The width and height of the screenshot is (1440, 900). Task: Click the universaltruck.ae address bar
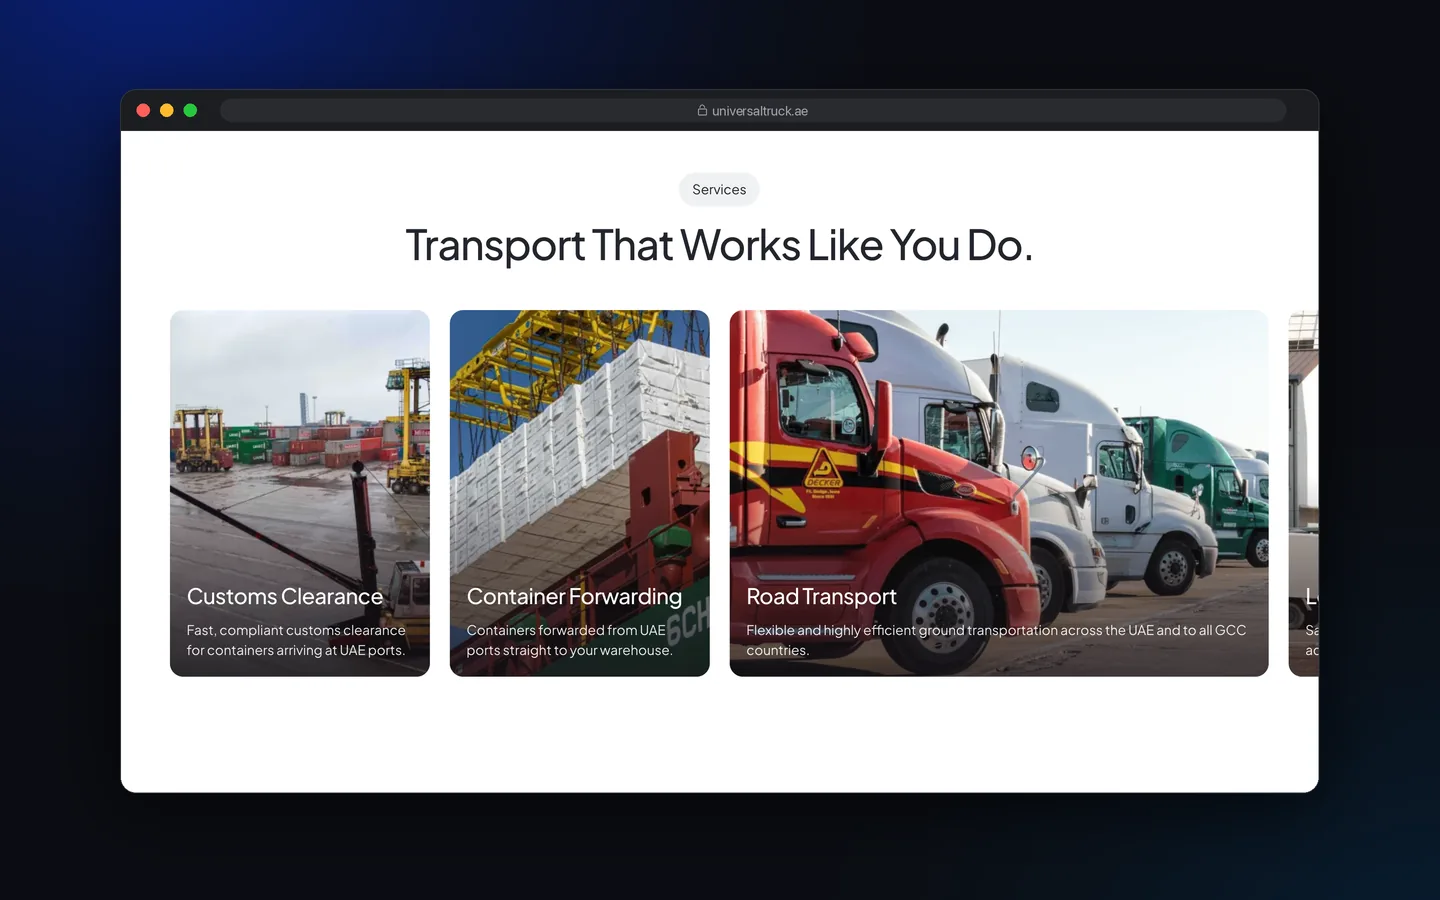tap(753, 111)
